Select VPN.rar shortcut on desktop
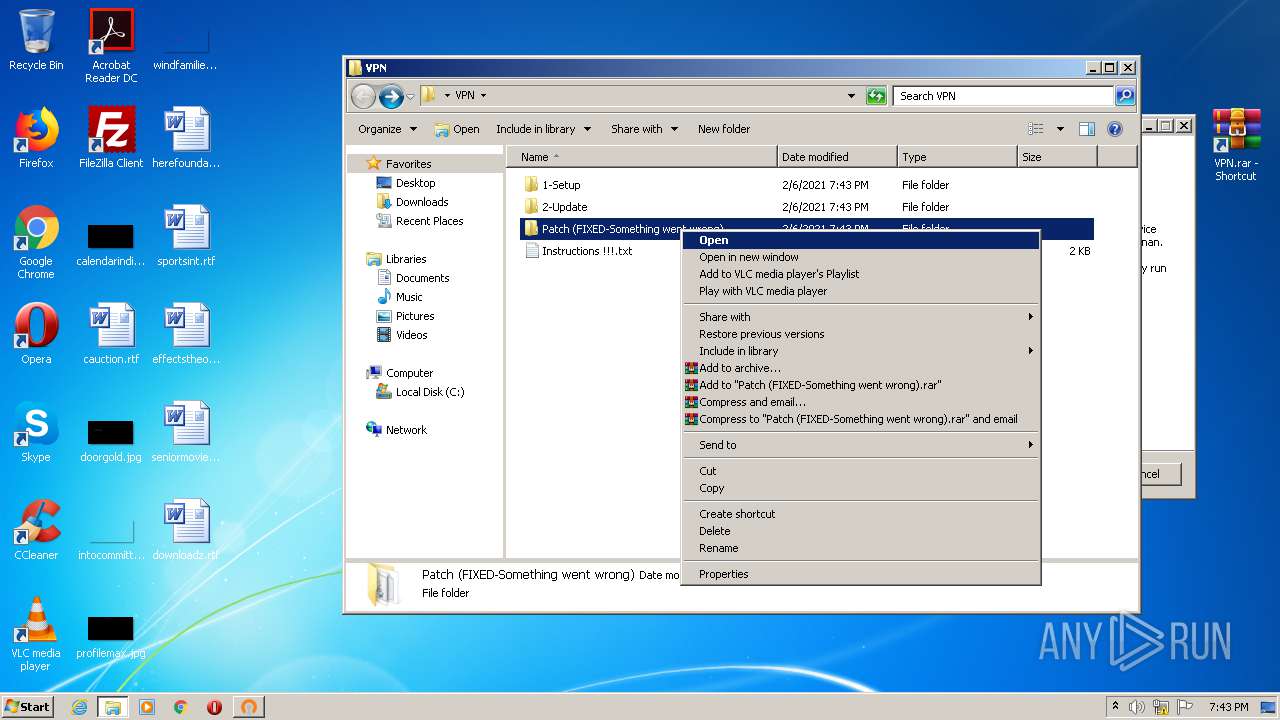This screenshot has width=1280, height=720. [x=1236, y=145]
